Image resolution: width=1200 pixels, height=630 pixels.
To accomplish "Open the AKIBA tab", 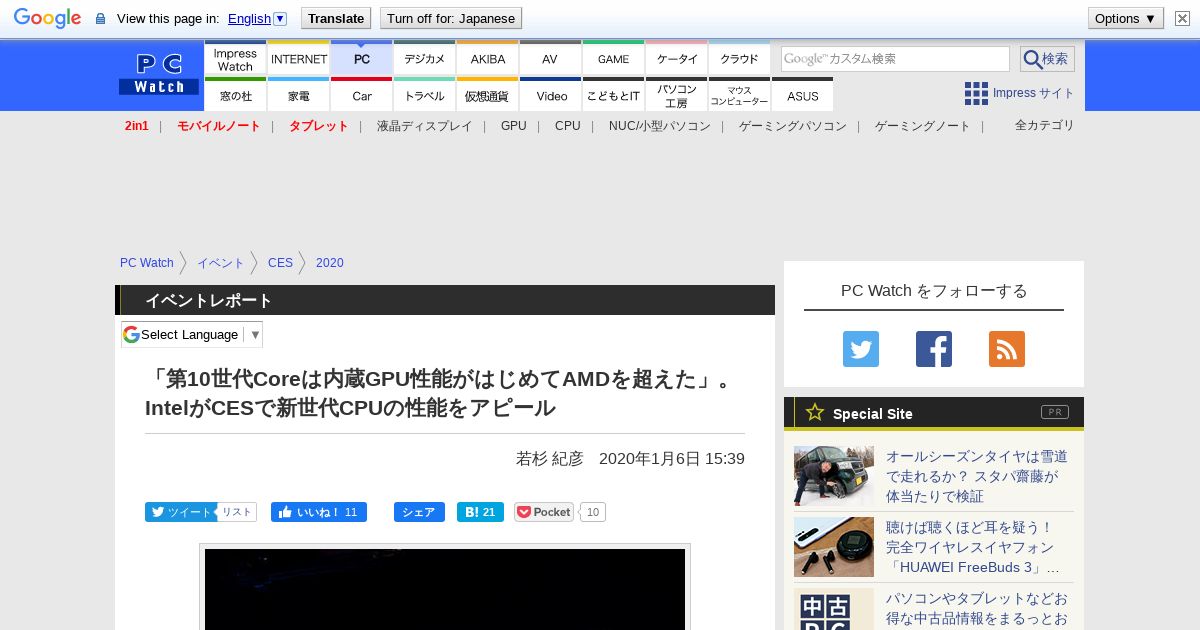I will pyautogui.click(x=488, y=59).
